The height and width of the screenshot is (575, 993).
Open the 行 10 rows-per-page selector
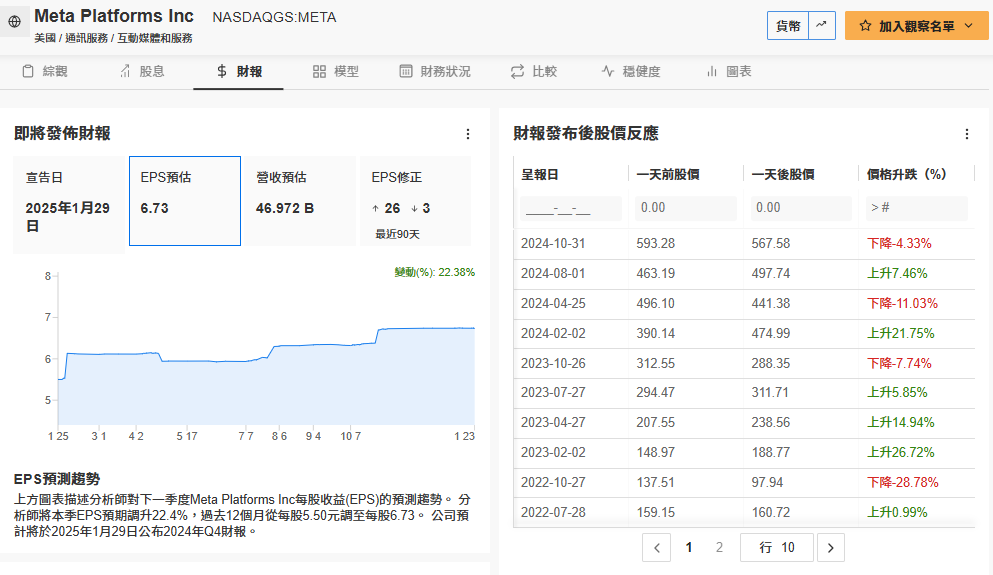[776, 548]
